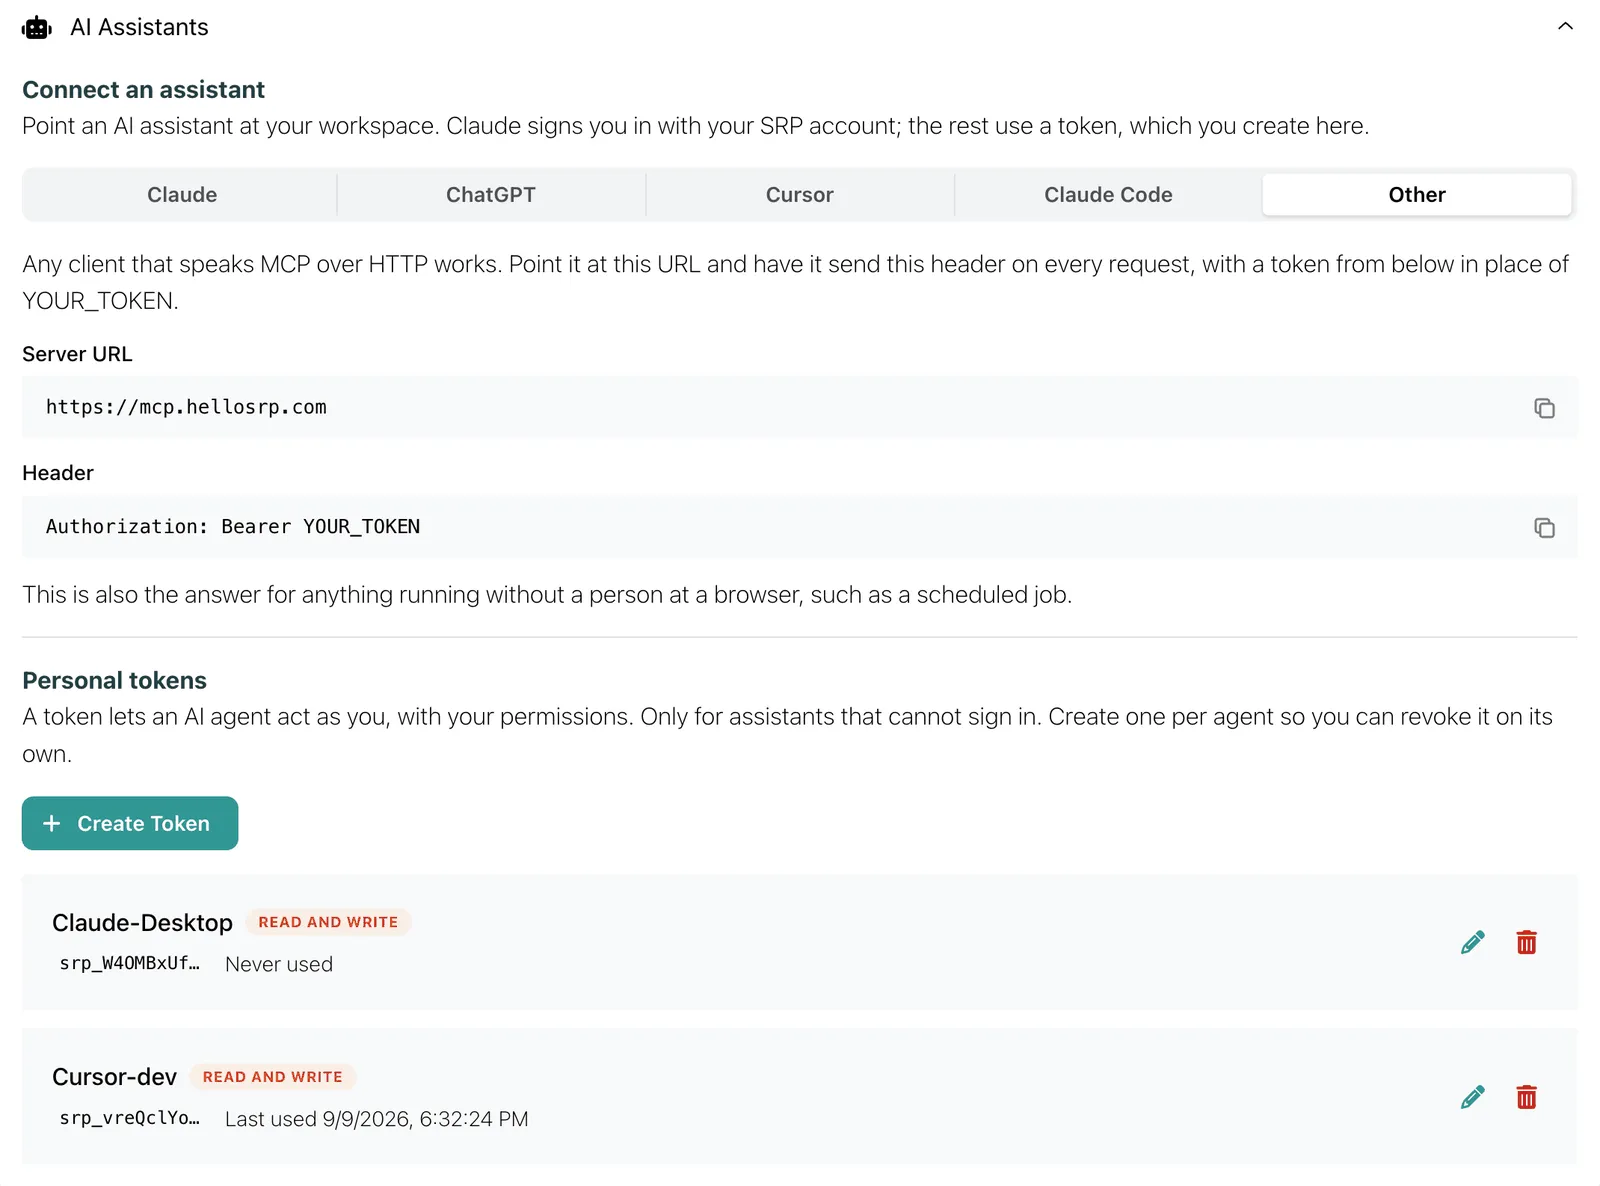Click the Never used status text
The image size is (1600, 1186).
pyautogui.click(x=279, y=965)
